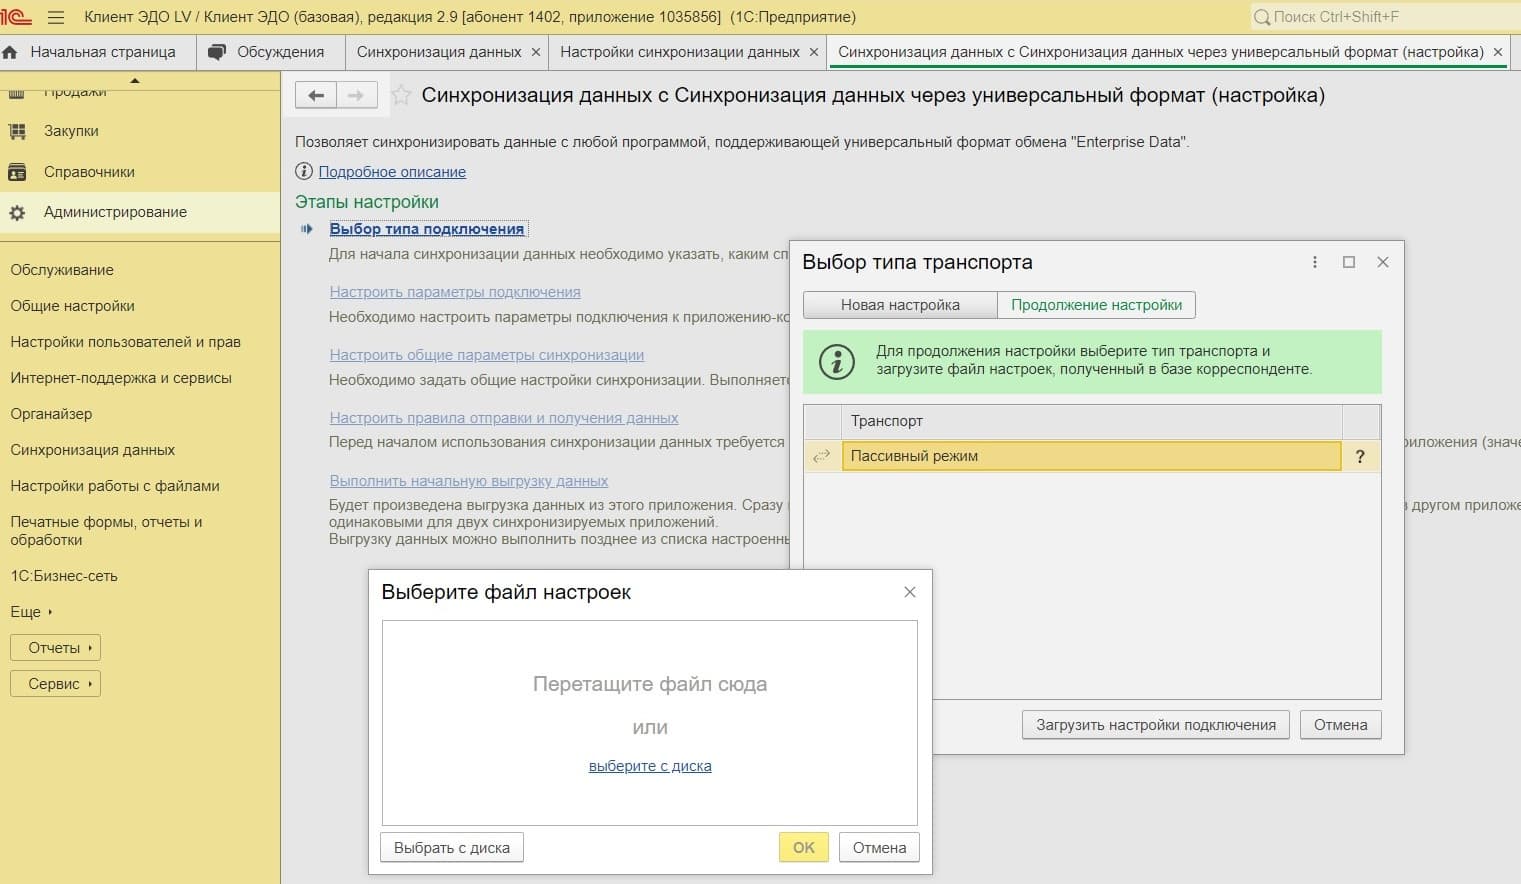The height and width of the screenshot is (884, 1521).
Task: Follow the выберите с диска link
Action: [x=650, y=765]
